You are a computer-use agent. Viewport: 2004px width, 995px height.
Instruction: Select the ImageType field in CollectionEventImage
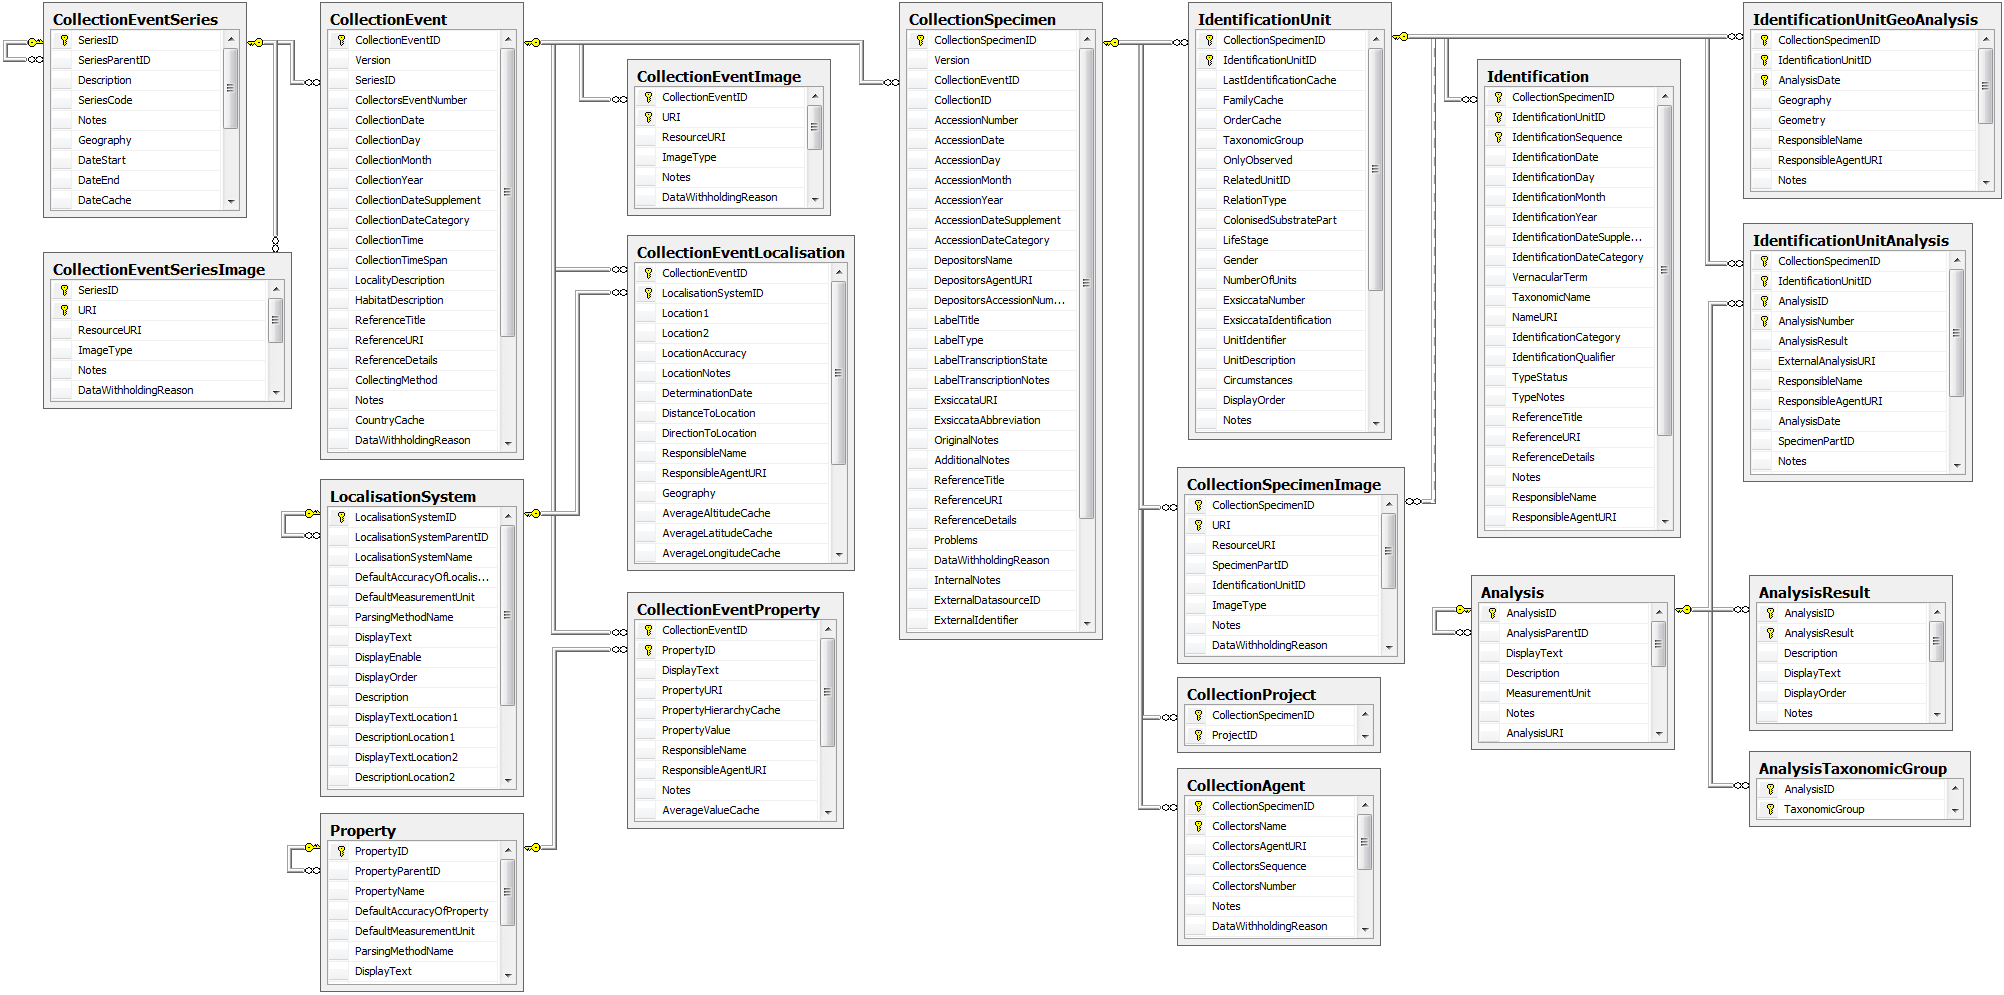coord(720,157)
